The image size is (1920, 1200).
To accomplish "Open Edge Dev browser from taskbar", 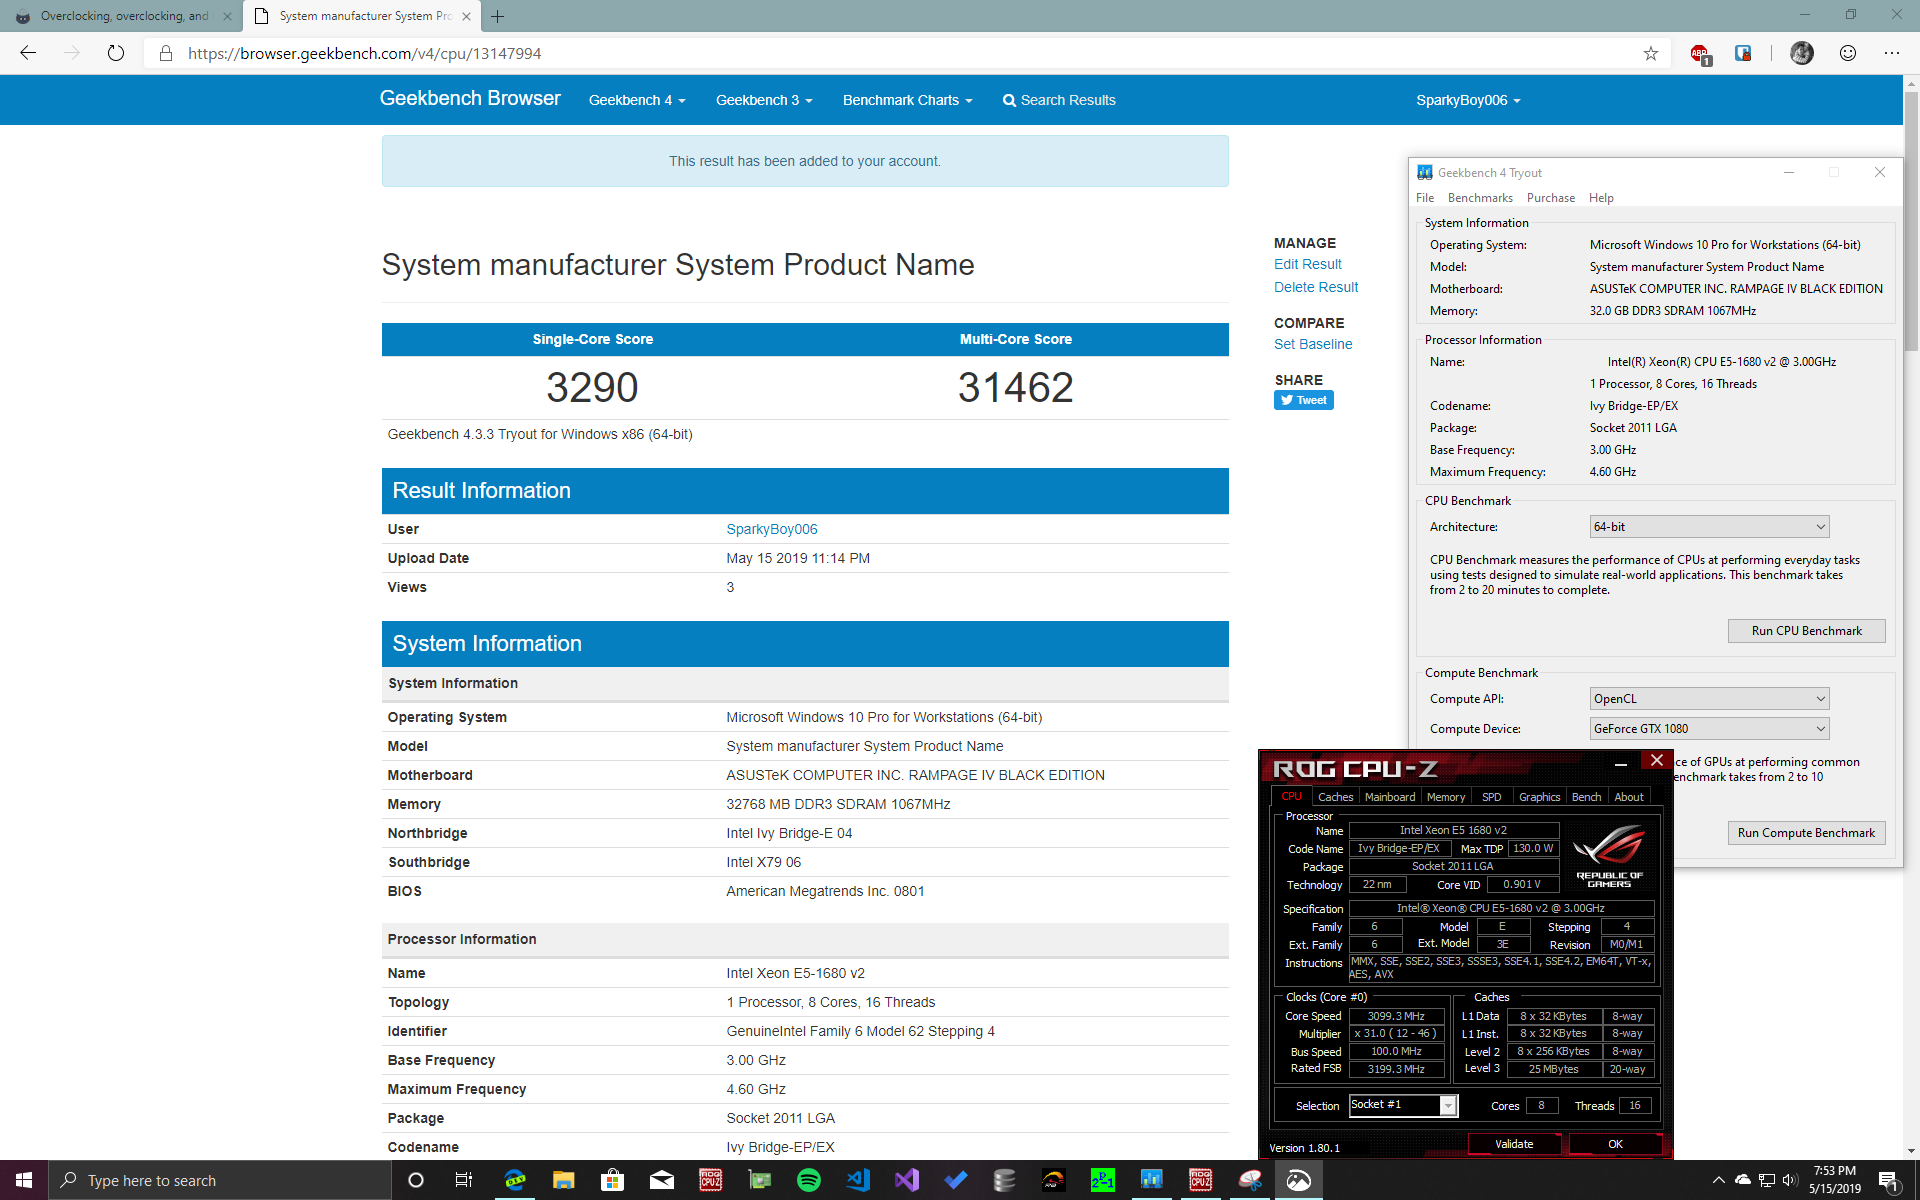I will pos(515,1180).
